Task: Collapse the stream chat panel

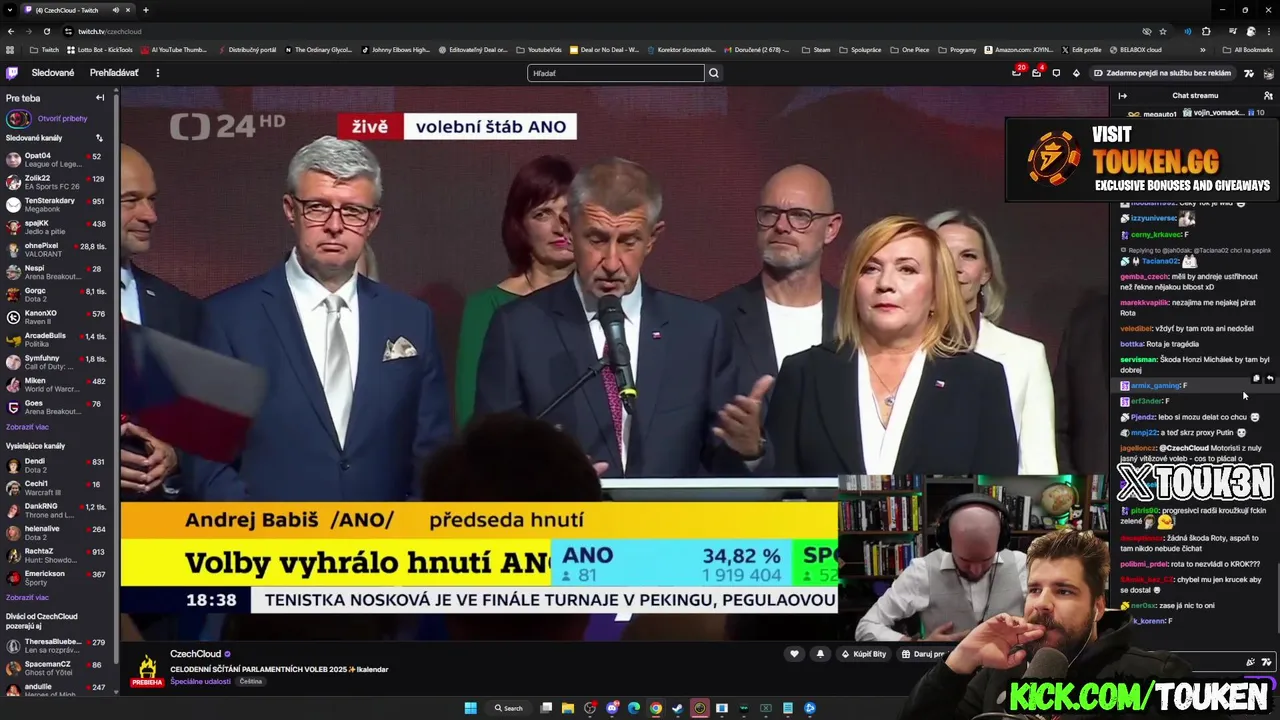Action: click(x=1122, y=96)
